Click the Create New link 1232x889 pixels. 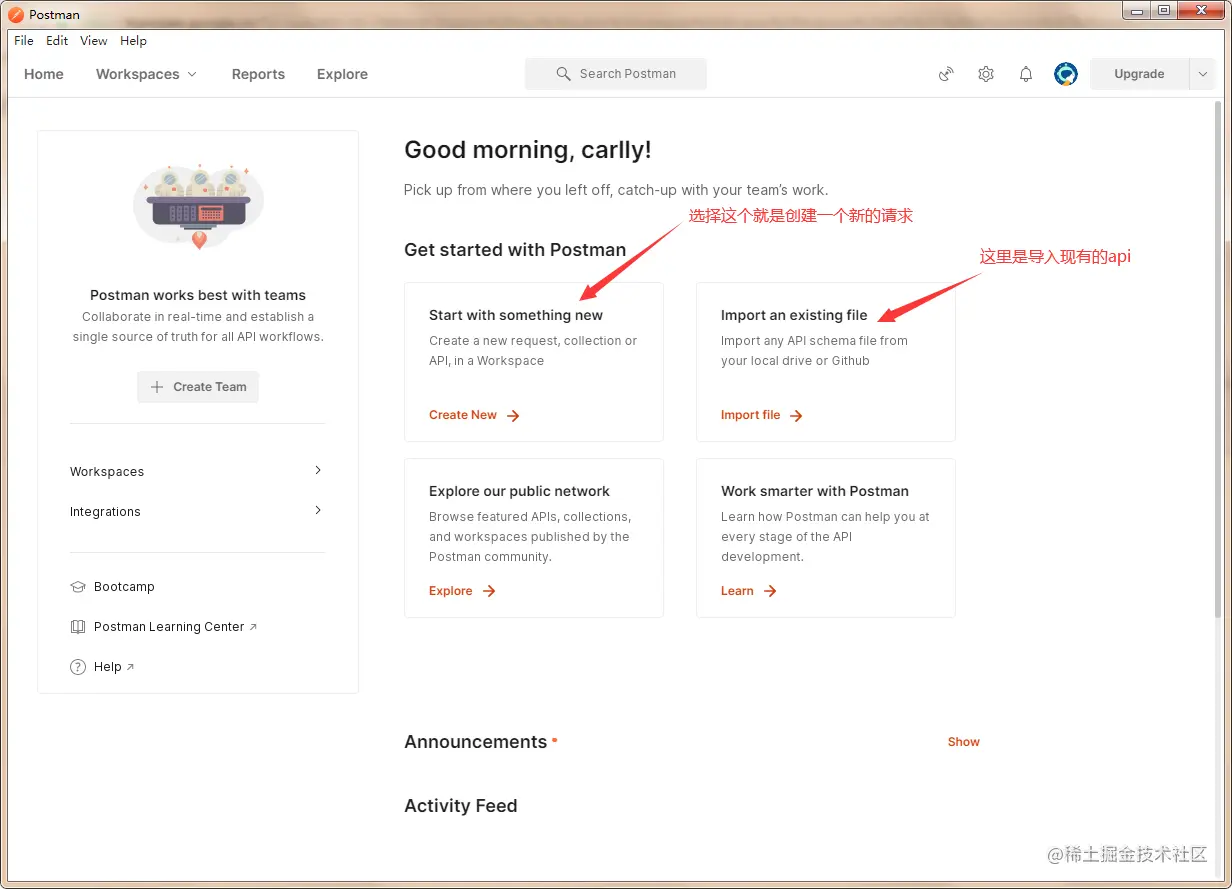463,415
